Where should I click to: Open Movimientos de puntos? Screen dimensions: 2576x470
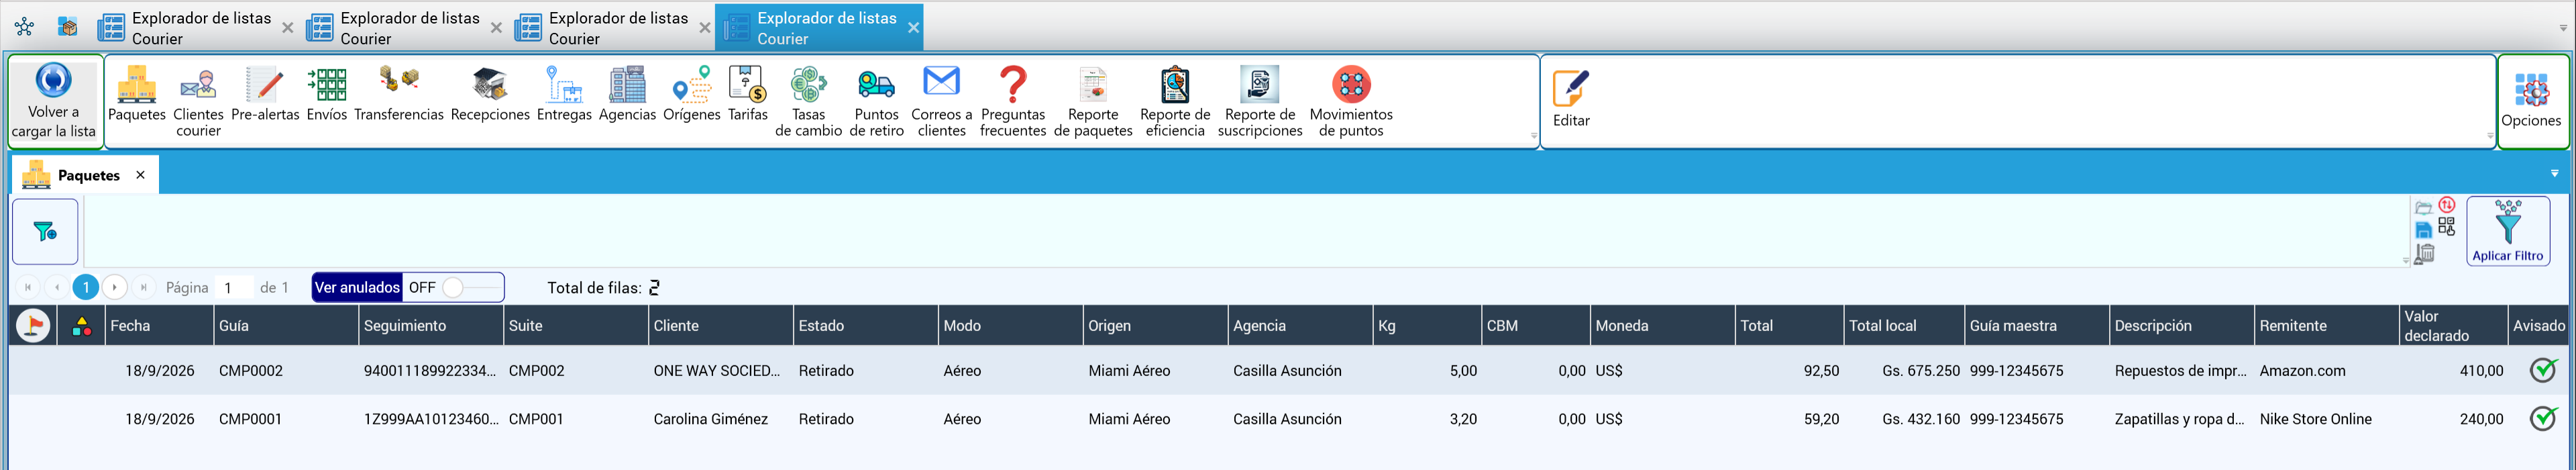(x=1351, y=101)
